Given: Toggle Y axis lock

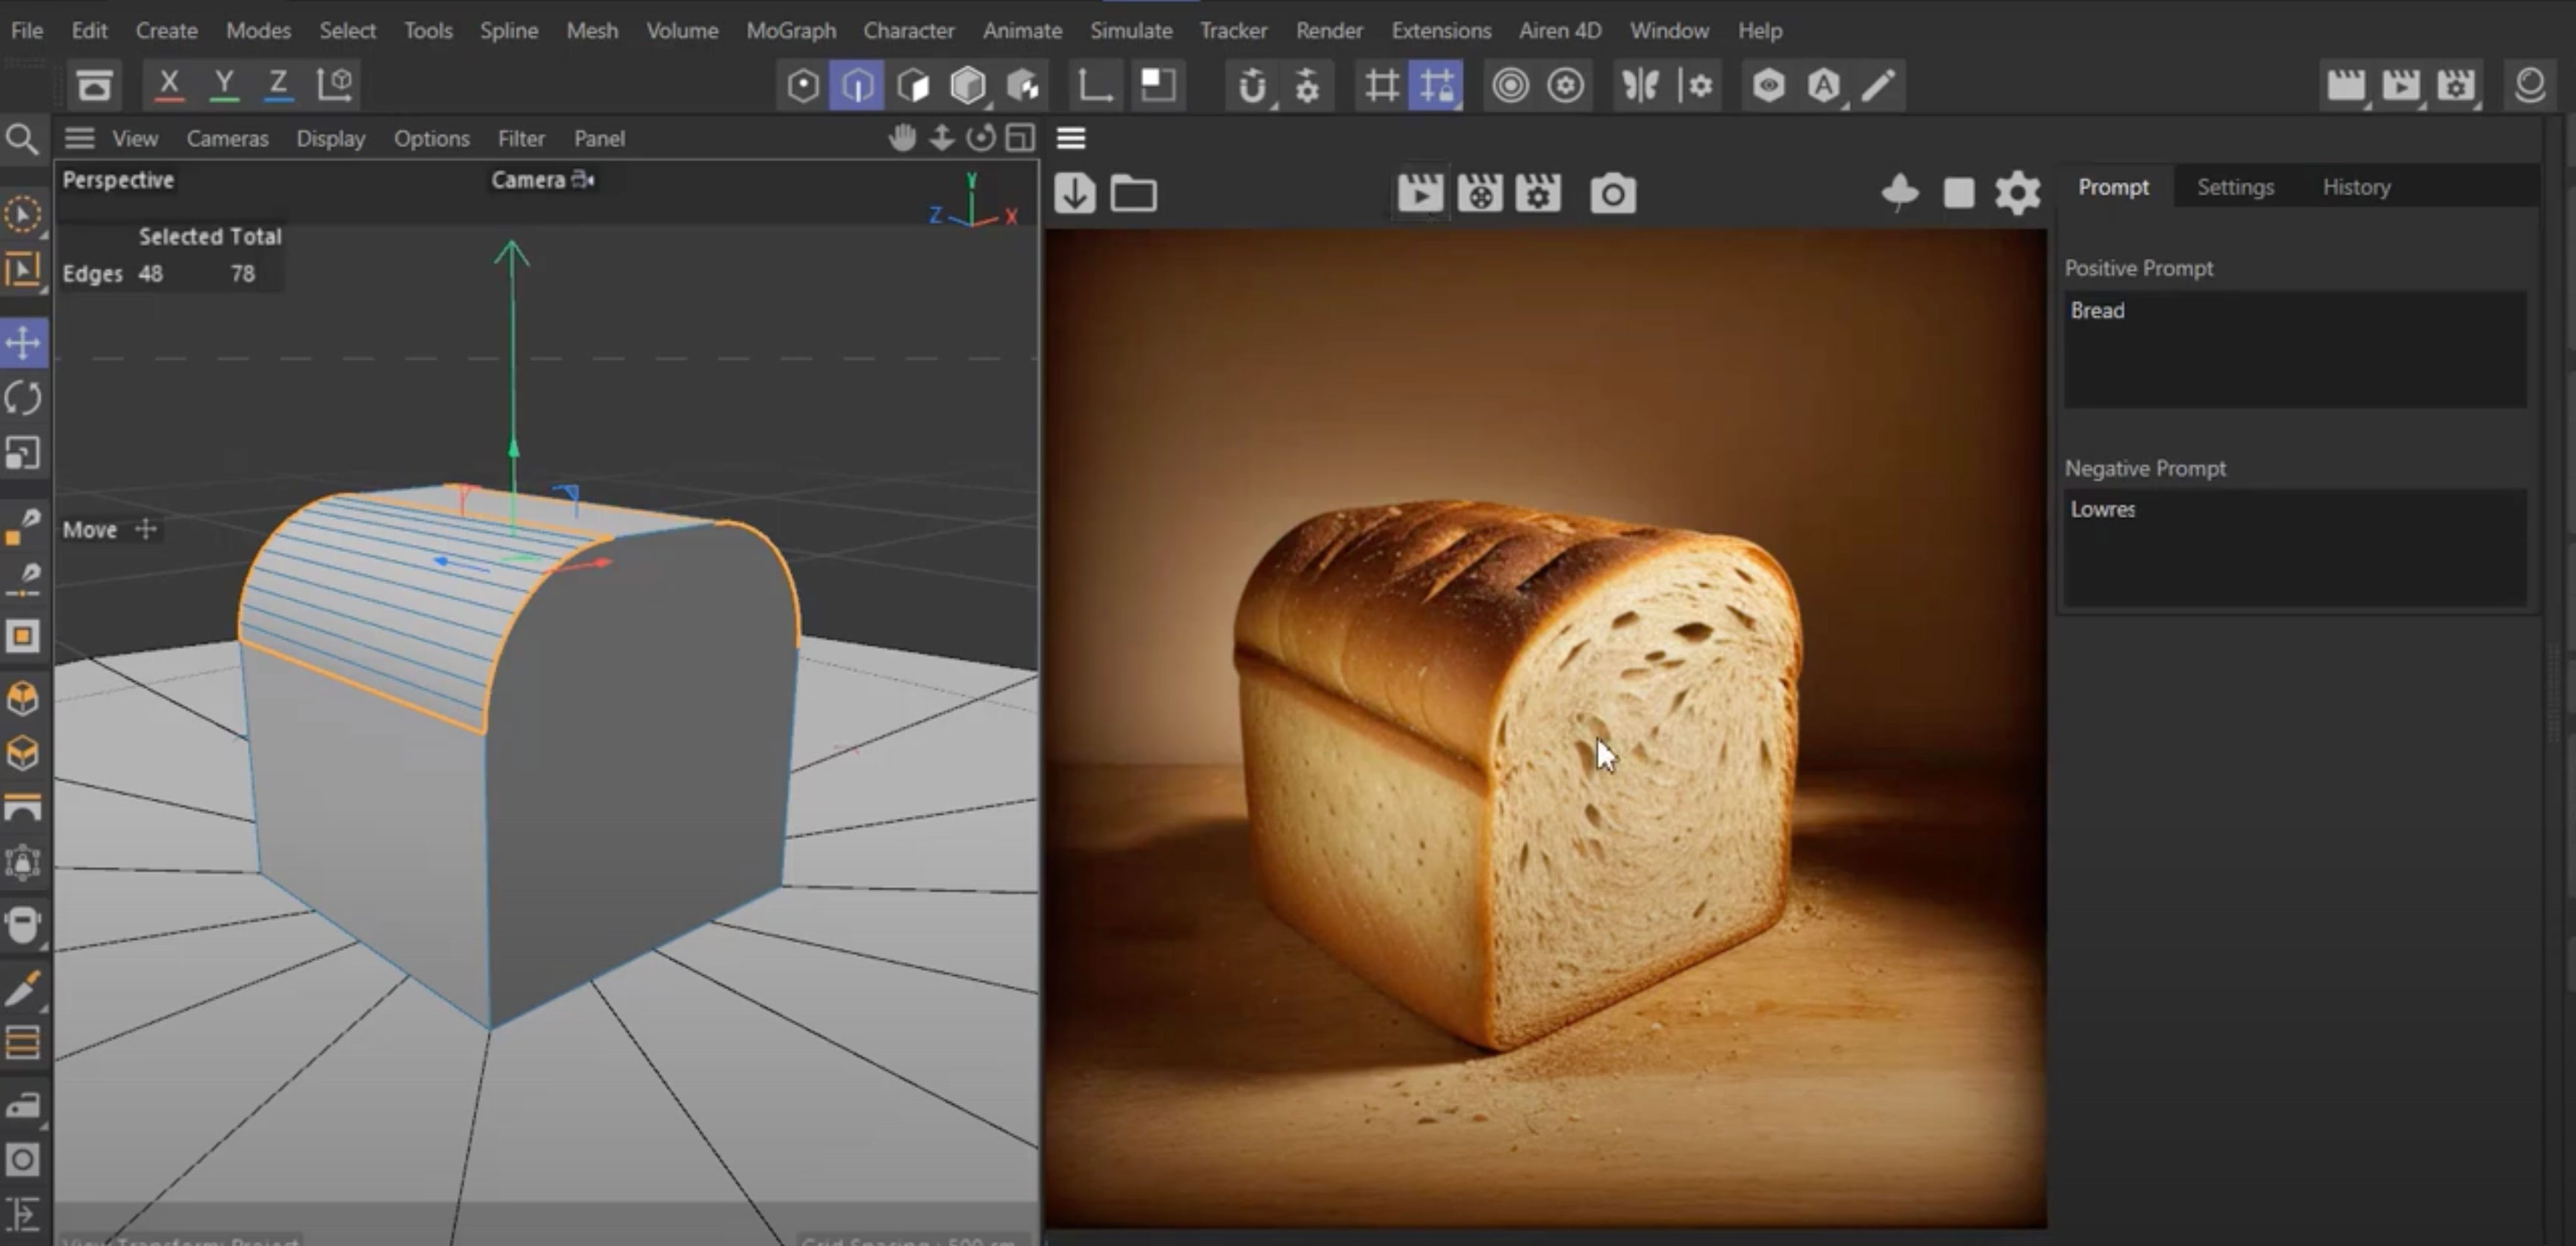Looking at the screenshot, I should pyautogui.click(x=224, y=85).
